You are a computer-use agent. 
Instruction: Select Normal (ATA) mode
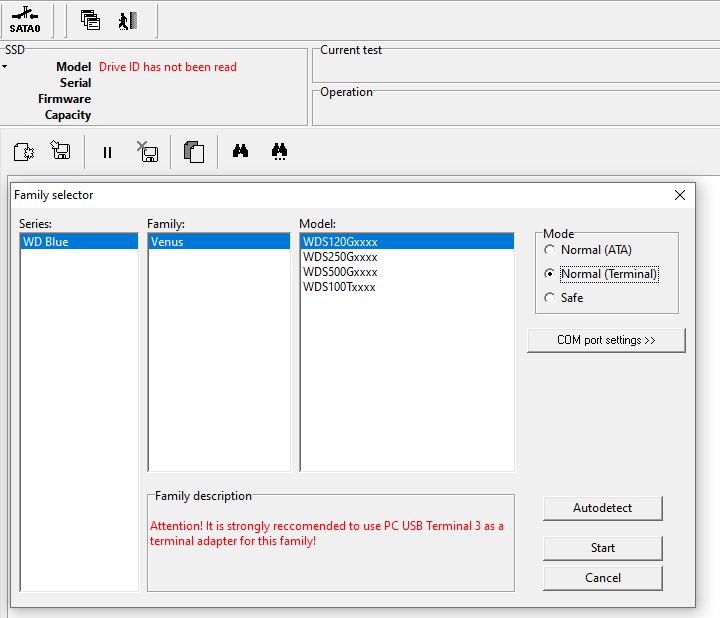click(588, 250)
